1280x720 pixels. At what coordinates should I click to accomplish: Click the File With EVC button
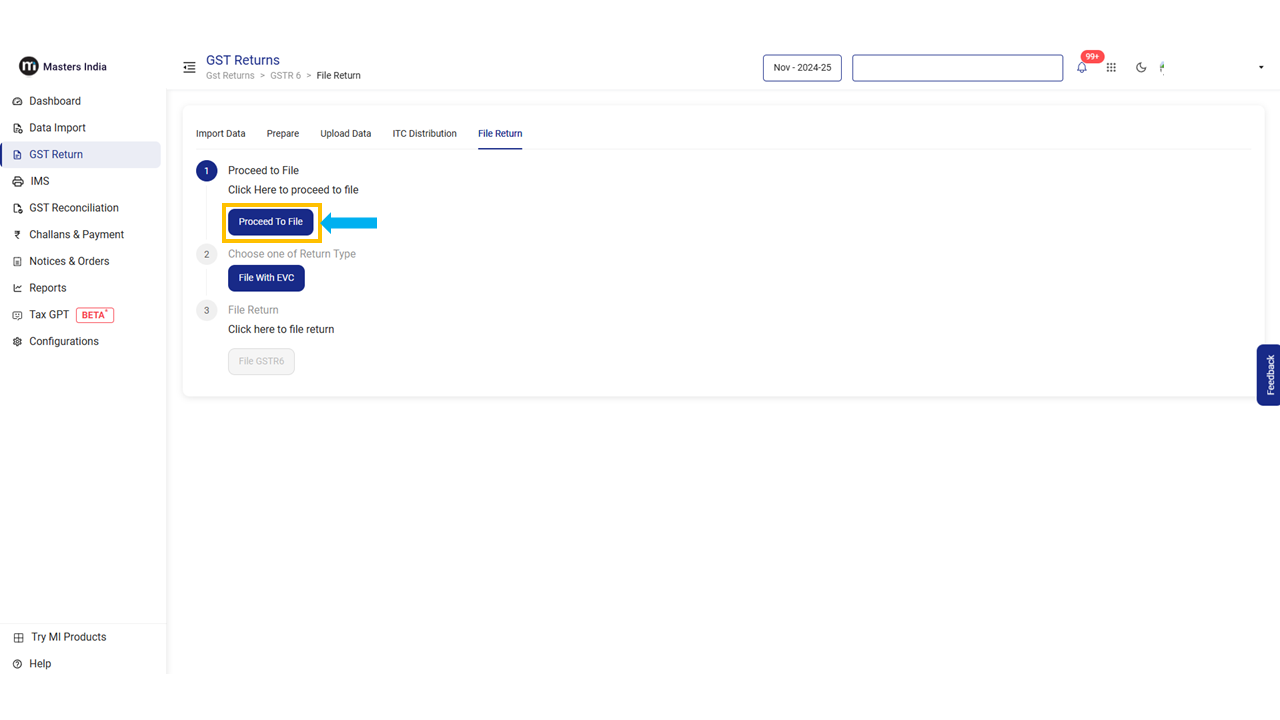pyautogui.click(x=266, y=278)
